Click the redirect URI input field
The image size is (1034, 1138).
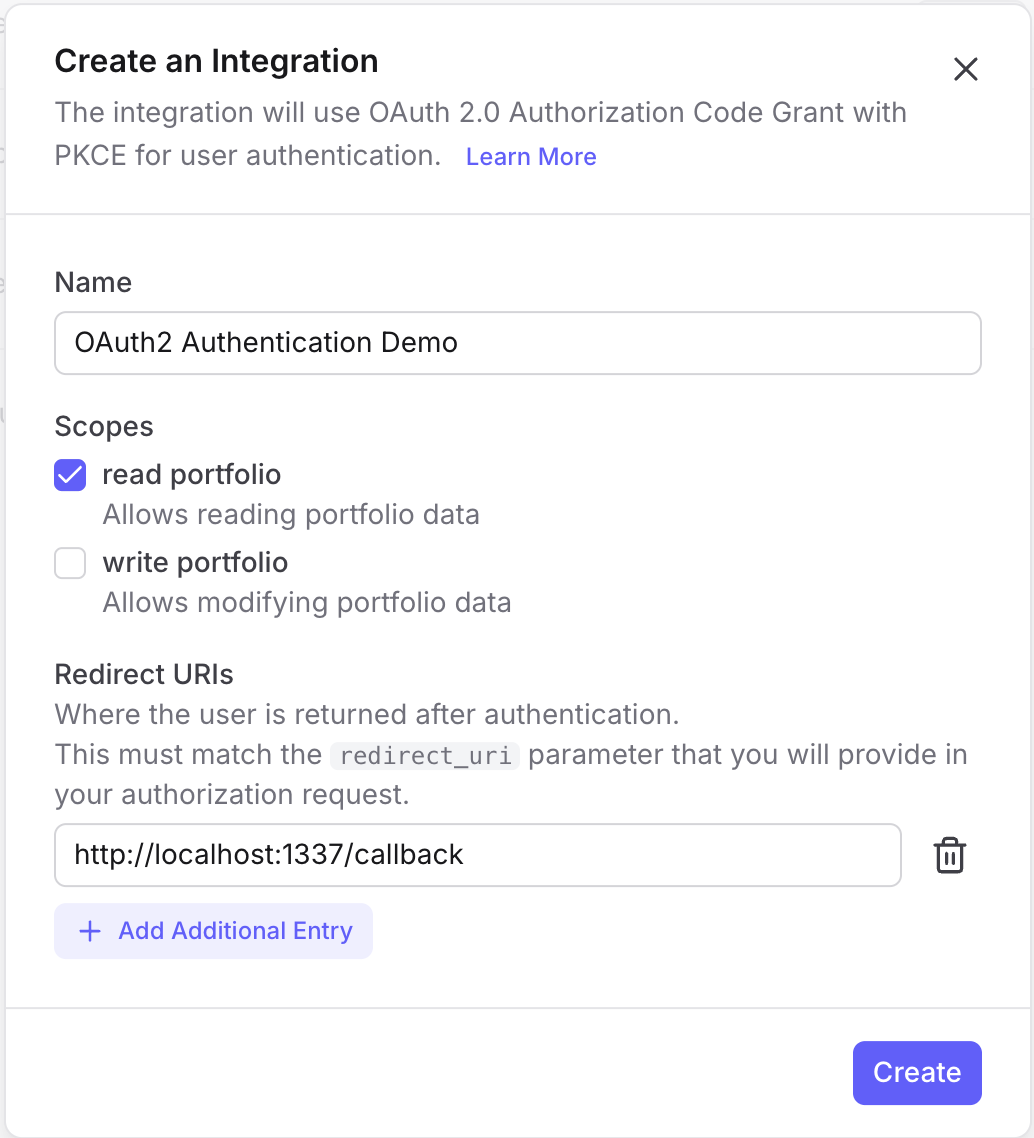[478, 855]
